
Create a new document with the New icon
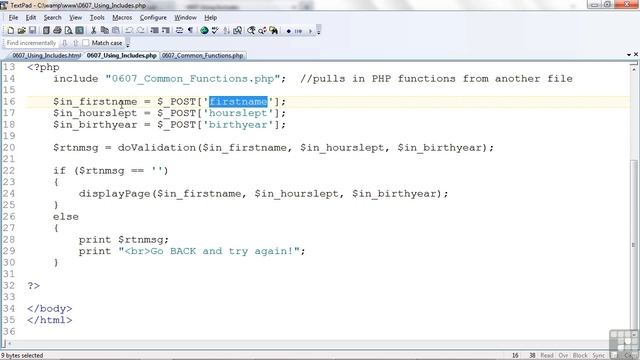[11, 30]
